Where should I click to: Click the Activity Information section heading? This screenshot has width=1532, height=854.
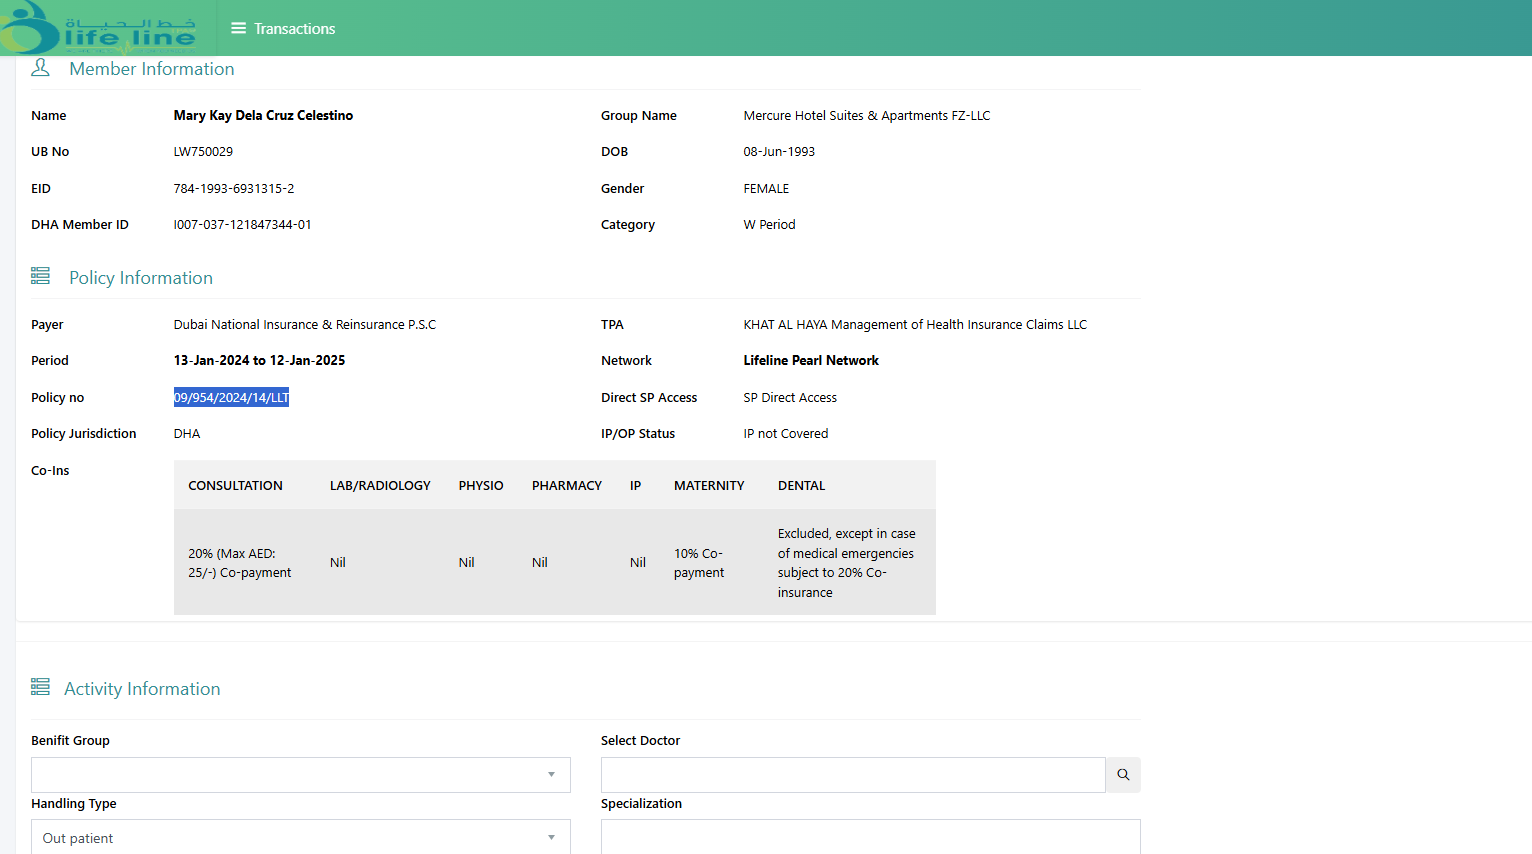click(142, 689)
